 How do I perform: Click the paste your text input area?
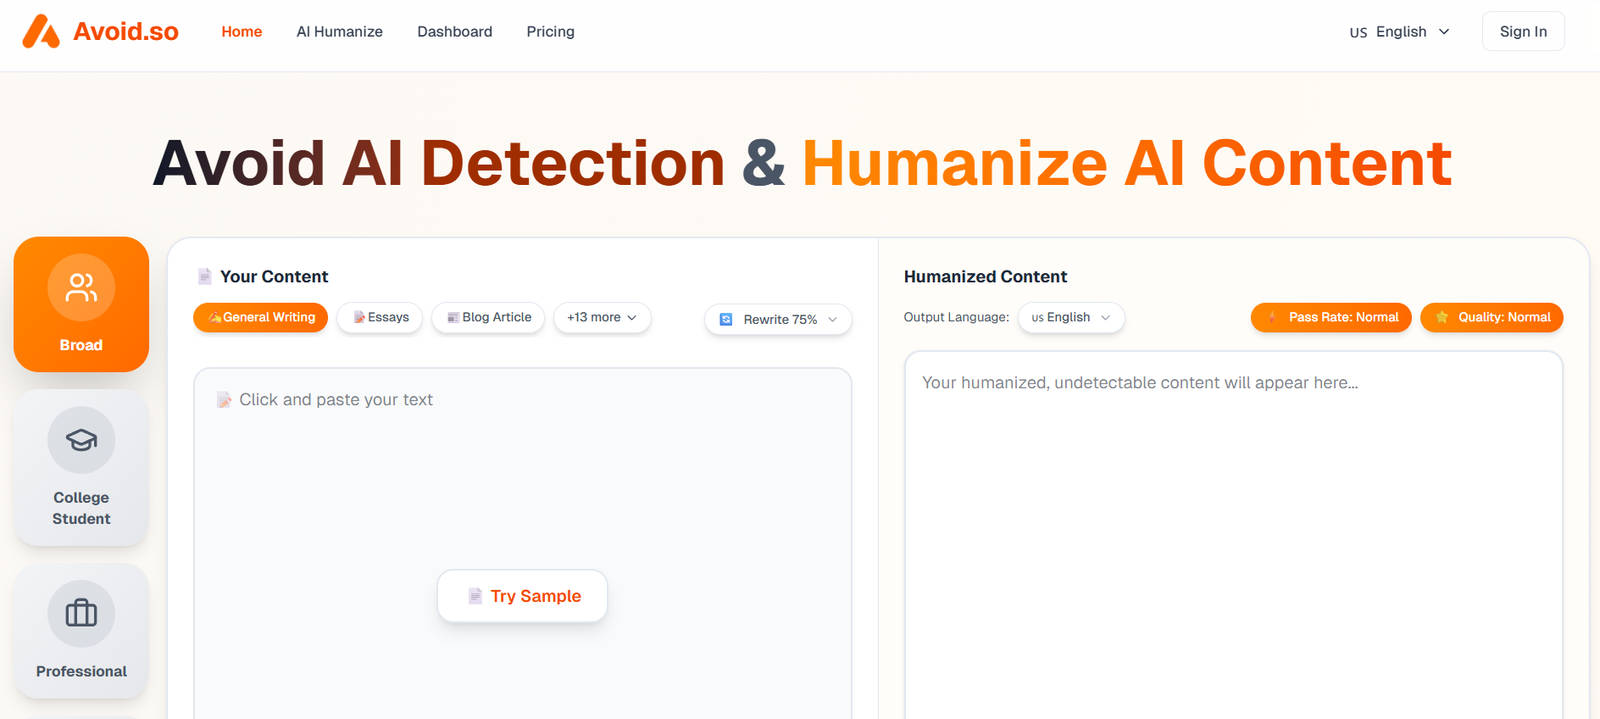[x=522, y=480]
